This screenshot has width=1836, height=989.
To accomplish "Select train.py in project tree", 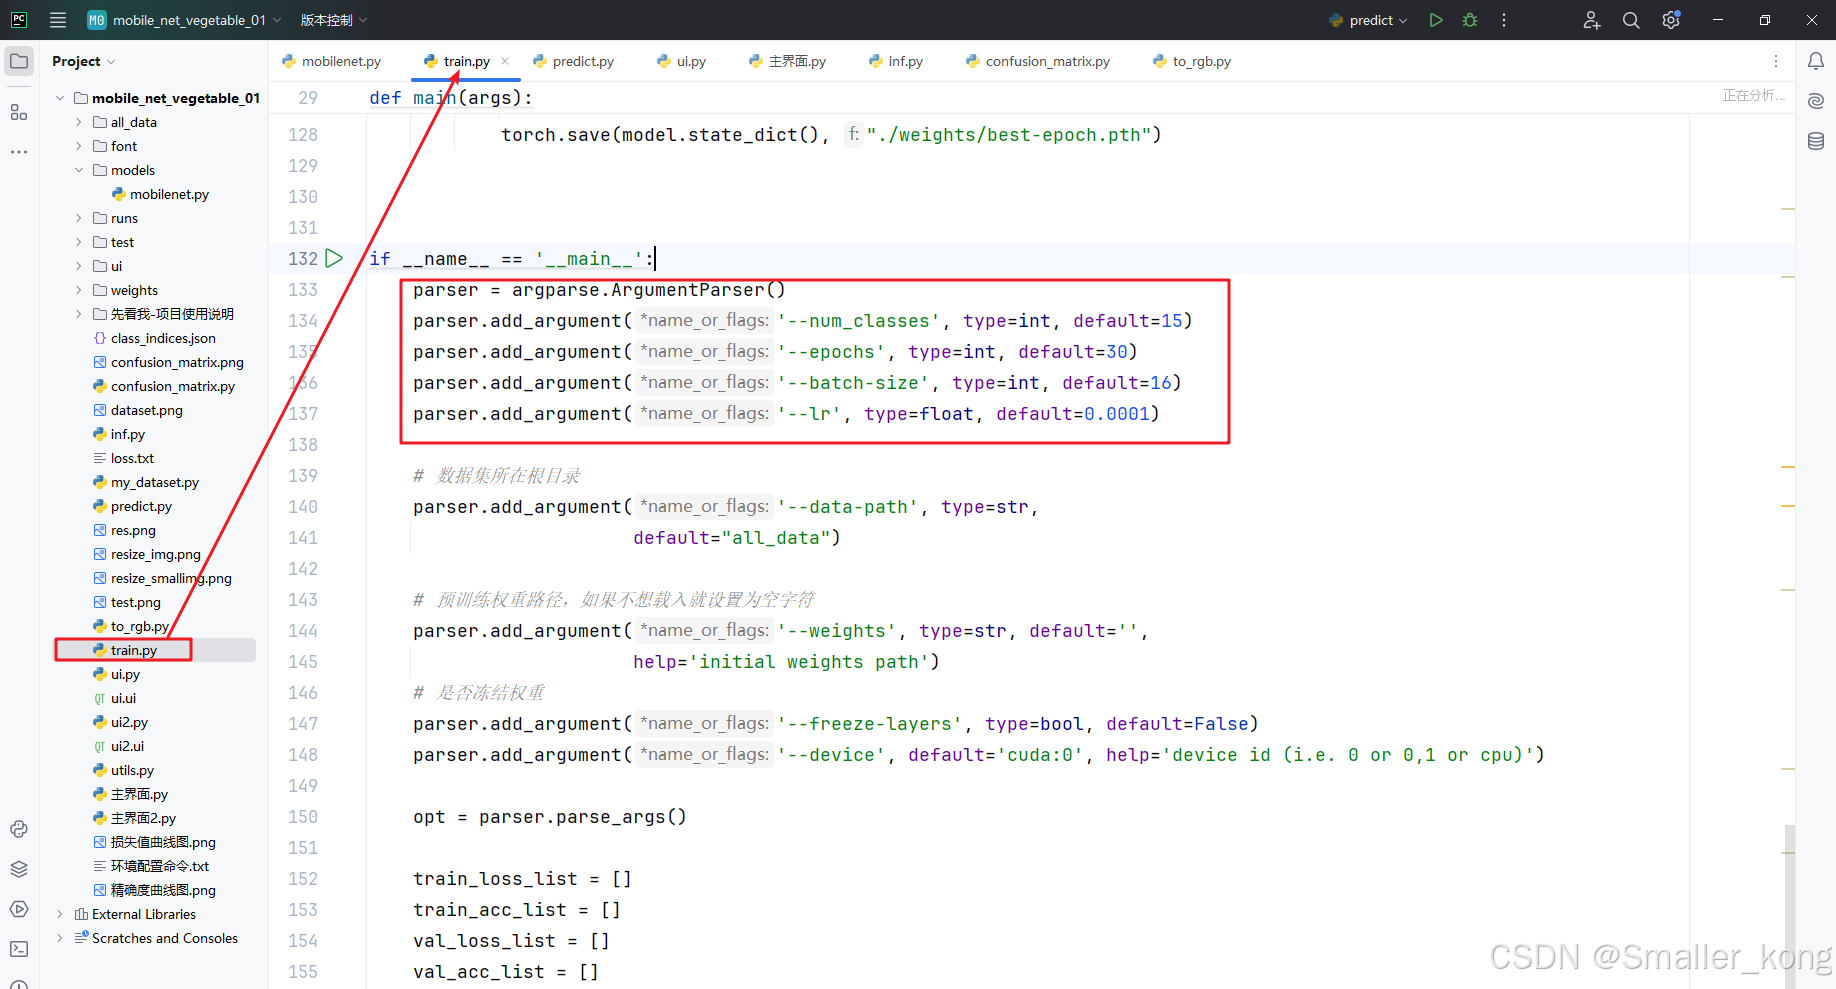I will 134,650.
